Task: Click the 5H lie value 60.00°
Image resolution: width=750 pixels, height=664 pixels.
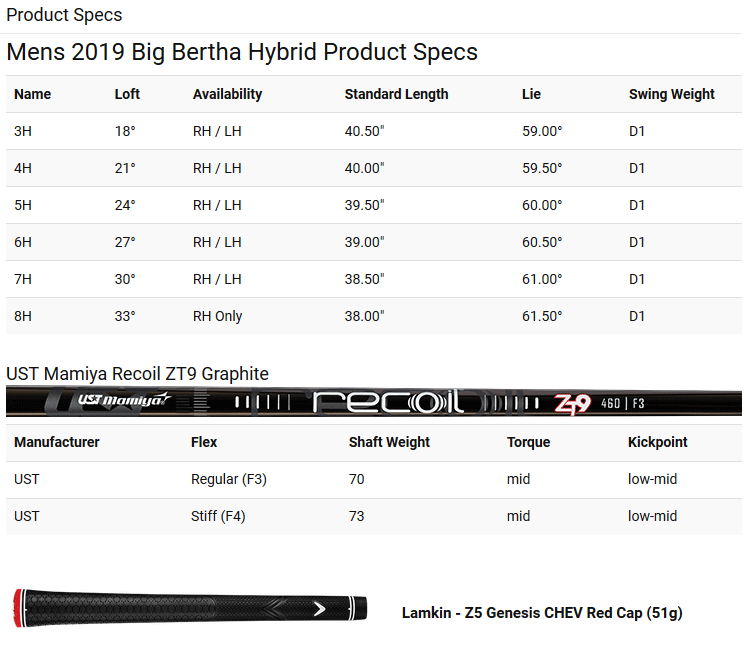Action: pyautogui.click(x=542, y=205)
